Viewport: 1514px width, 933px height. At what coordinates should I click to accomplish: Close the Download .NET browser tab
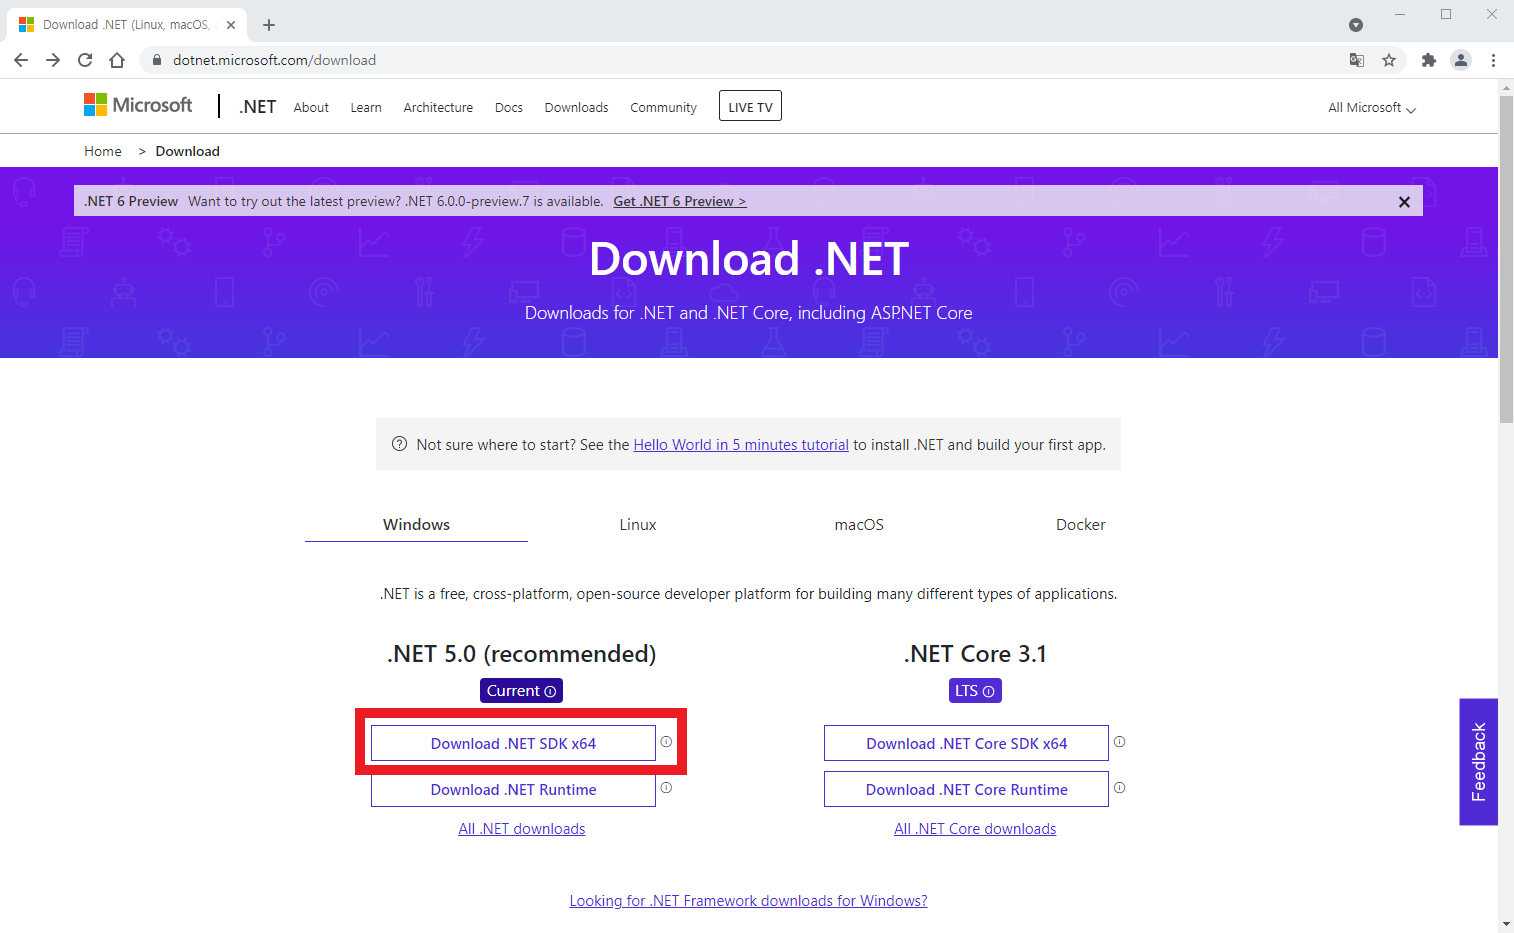point(231,25)
